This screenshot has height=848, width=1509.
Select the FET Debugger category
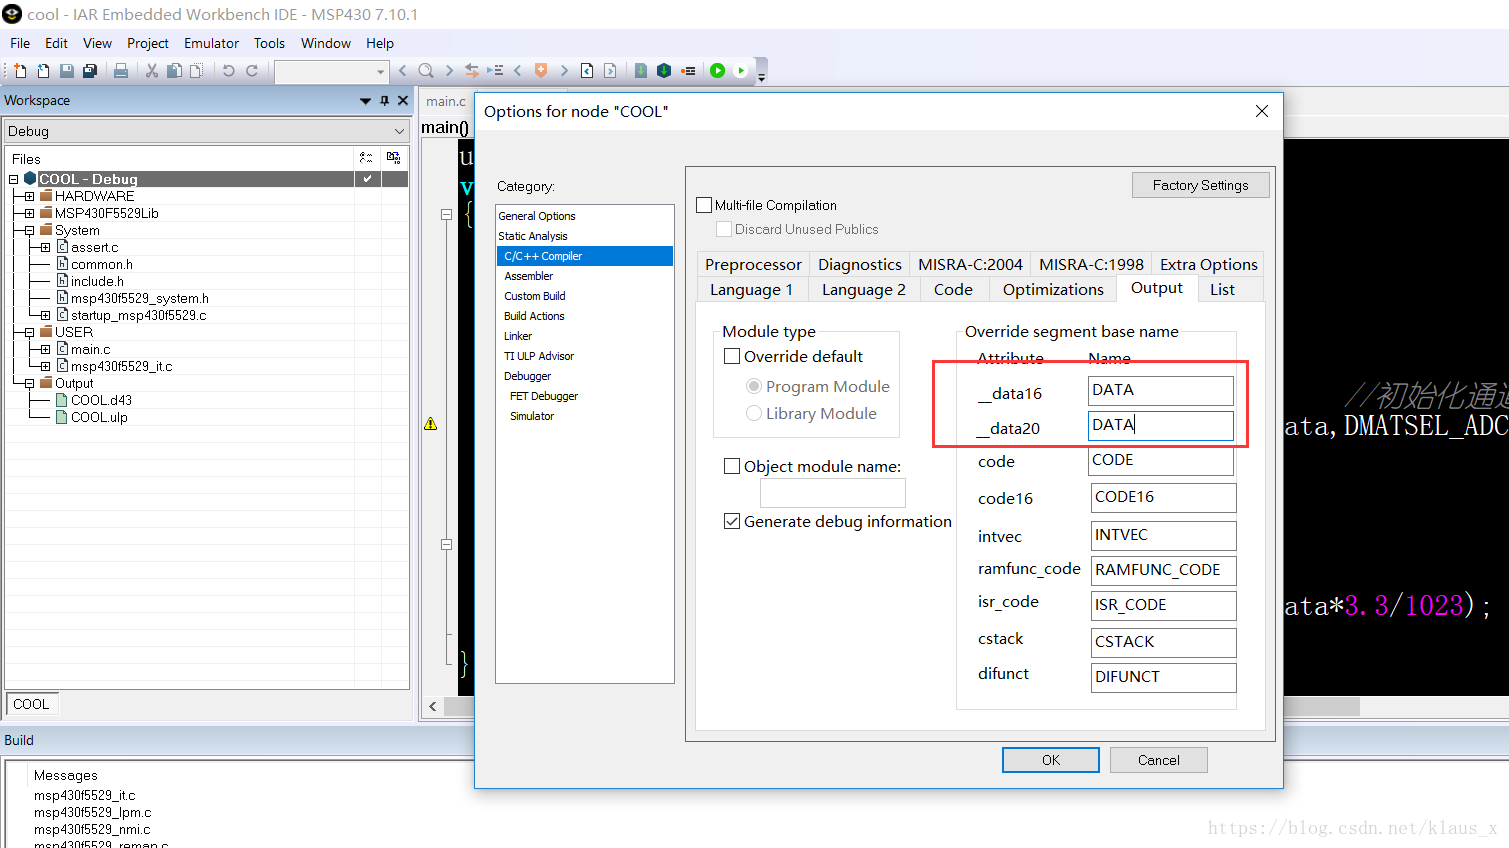pos(544,396)
